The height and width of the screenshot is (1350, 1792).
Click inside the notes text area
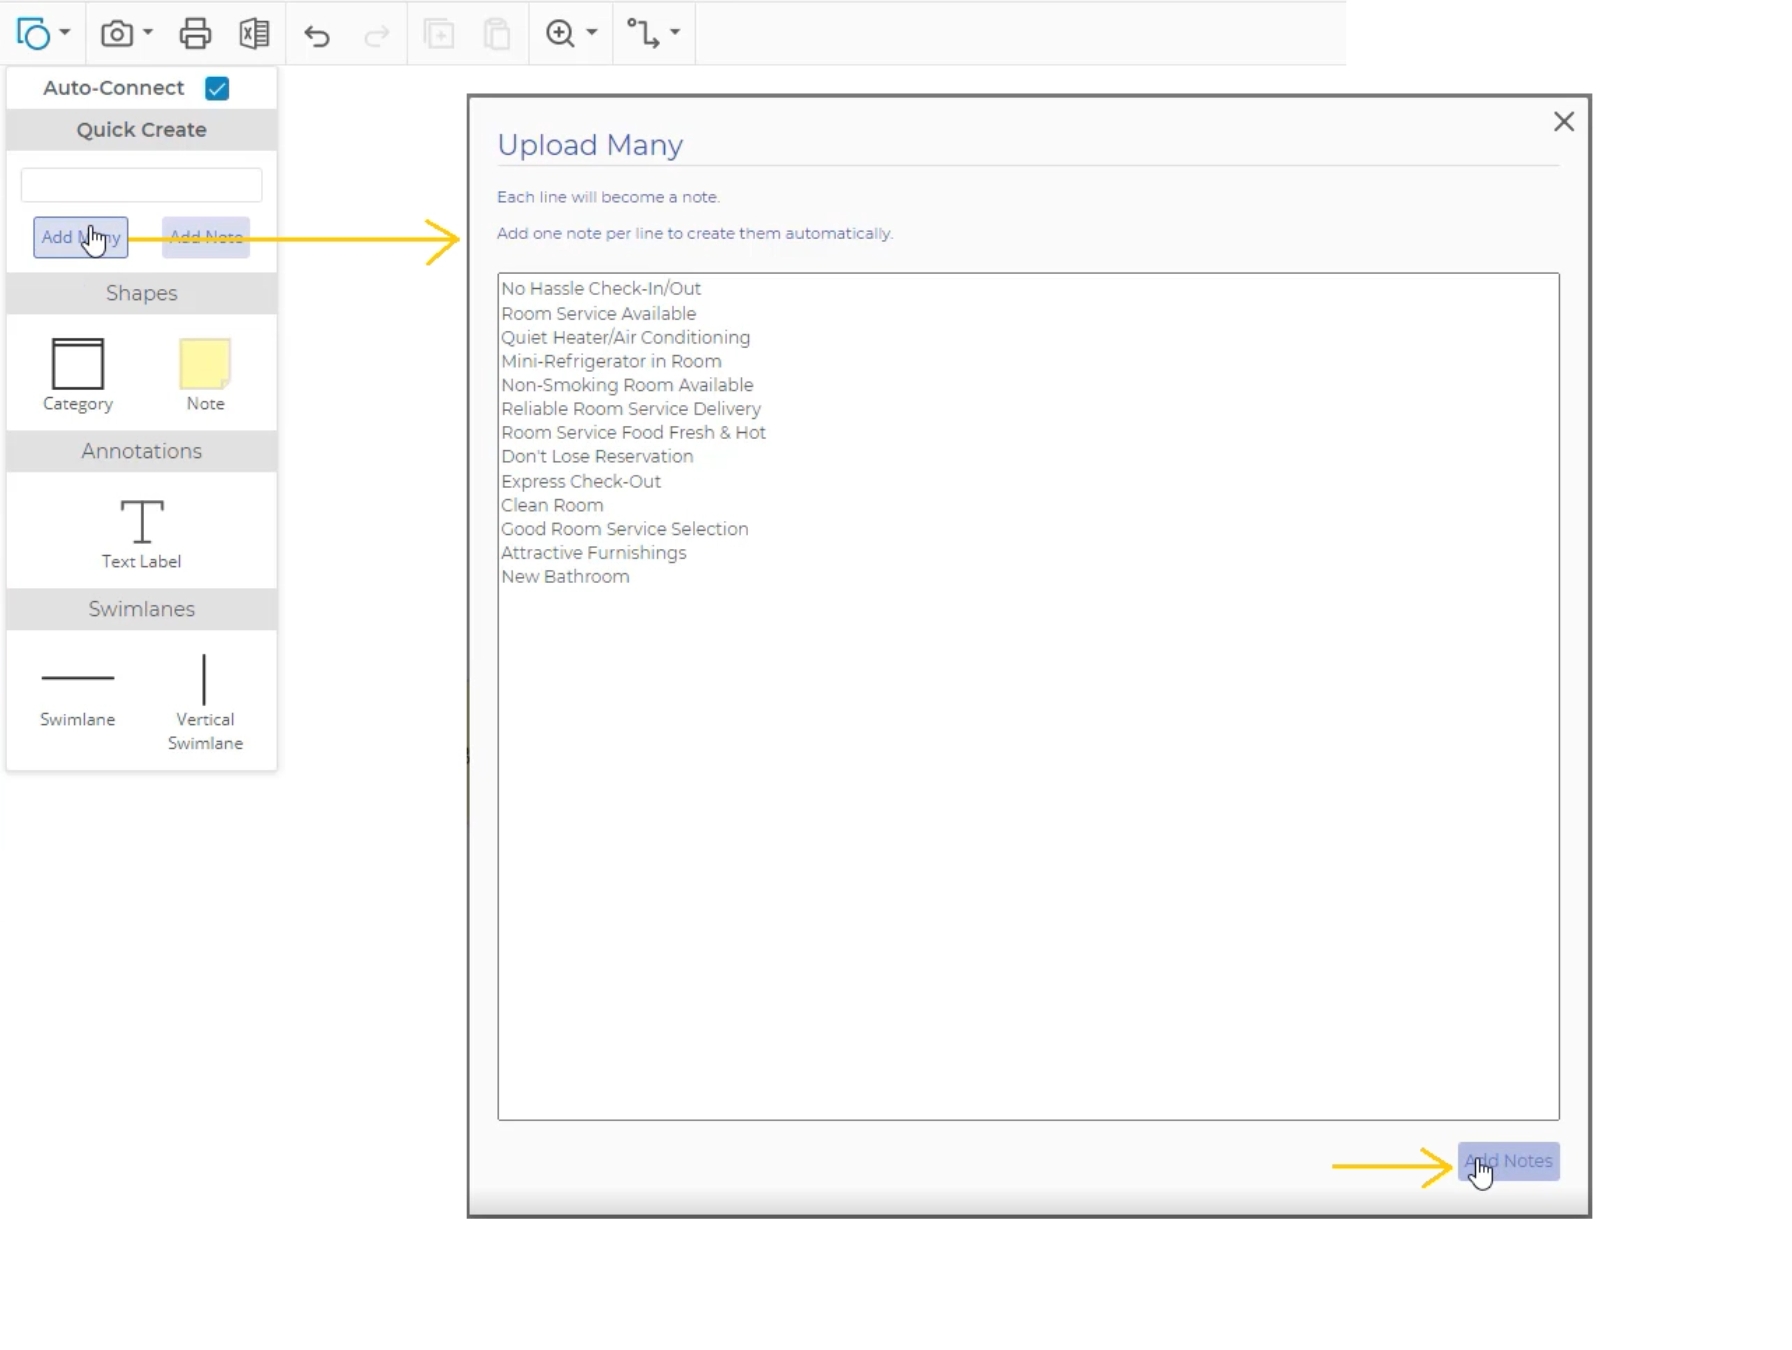(1028, 696)
